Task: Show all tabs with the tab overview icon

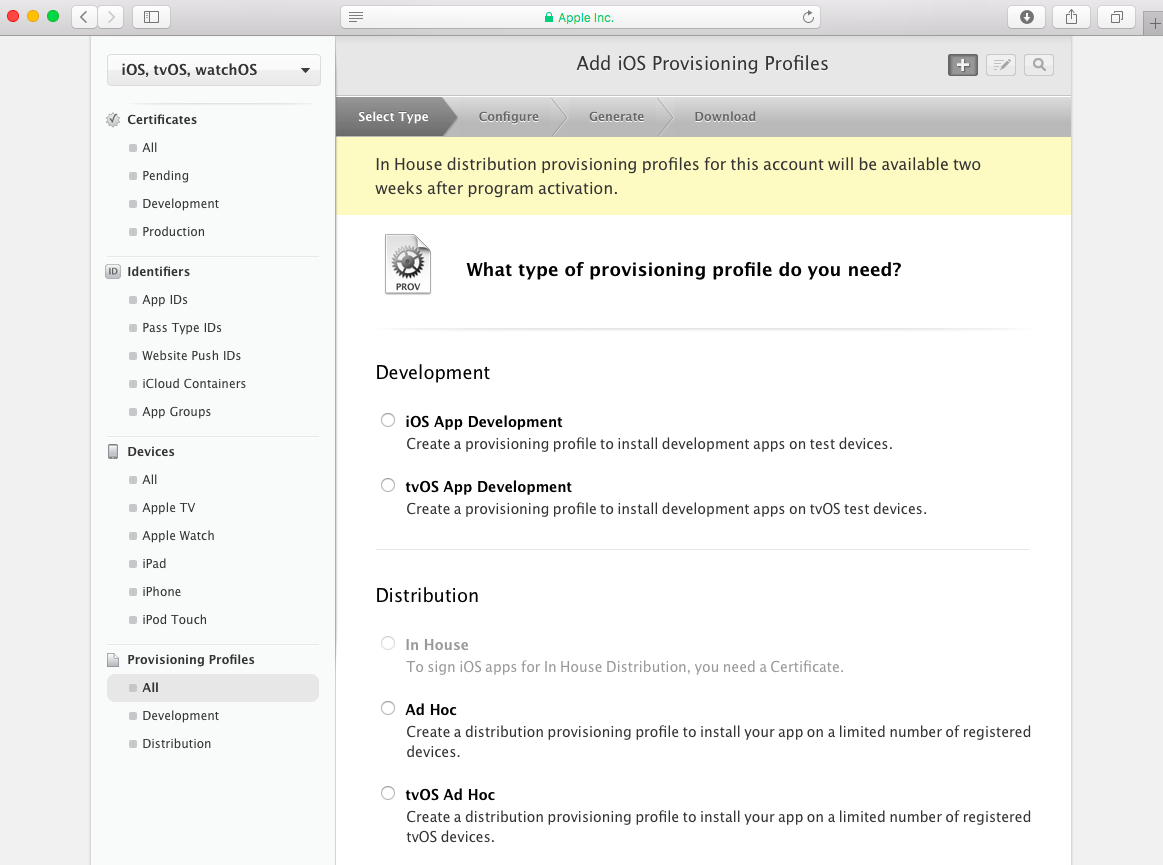Action: coord(1116,17)
